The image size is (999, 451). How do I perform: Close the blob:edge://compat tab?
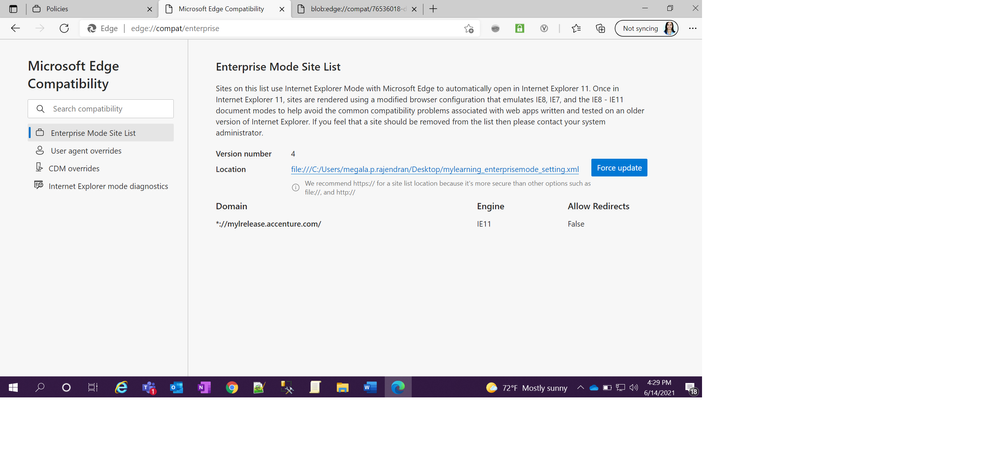tap(415, 10)
